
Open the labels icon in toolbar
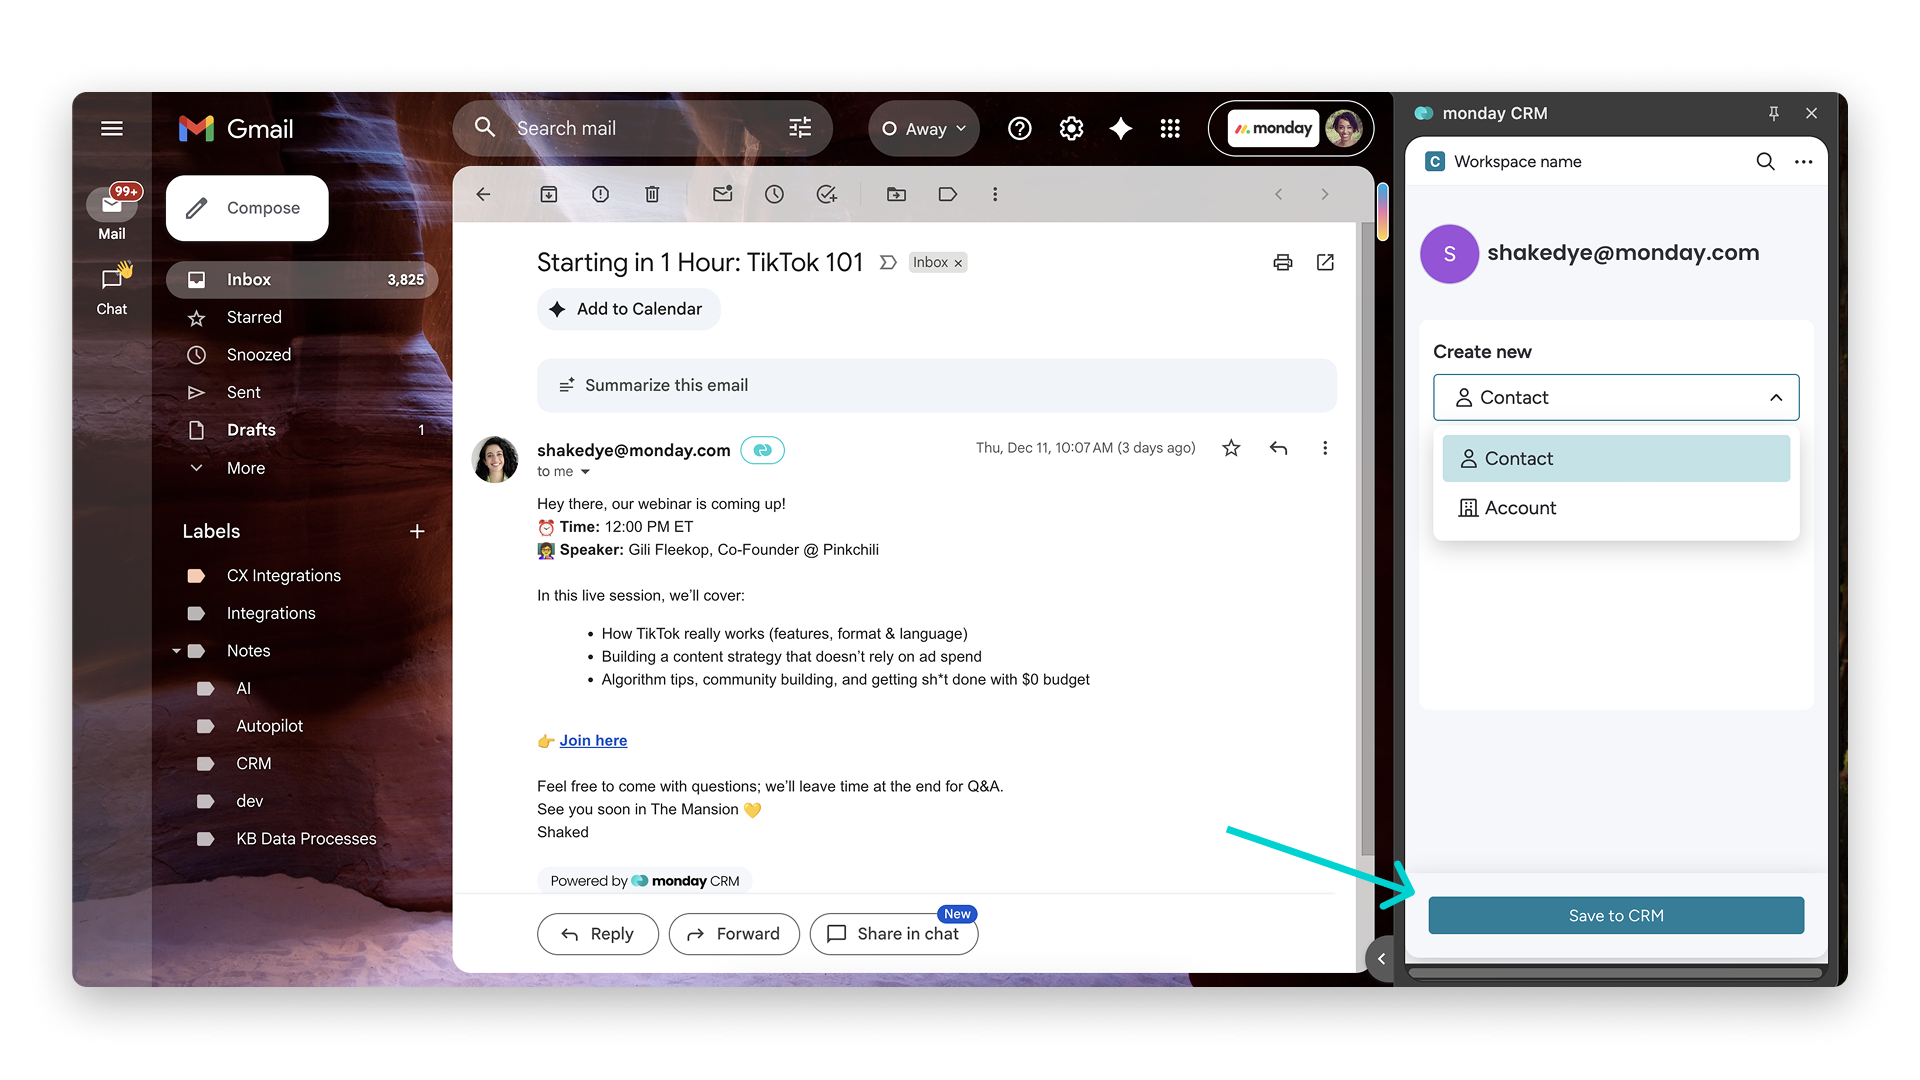coord(948,194)
